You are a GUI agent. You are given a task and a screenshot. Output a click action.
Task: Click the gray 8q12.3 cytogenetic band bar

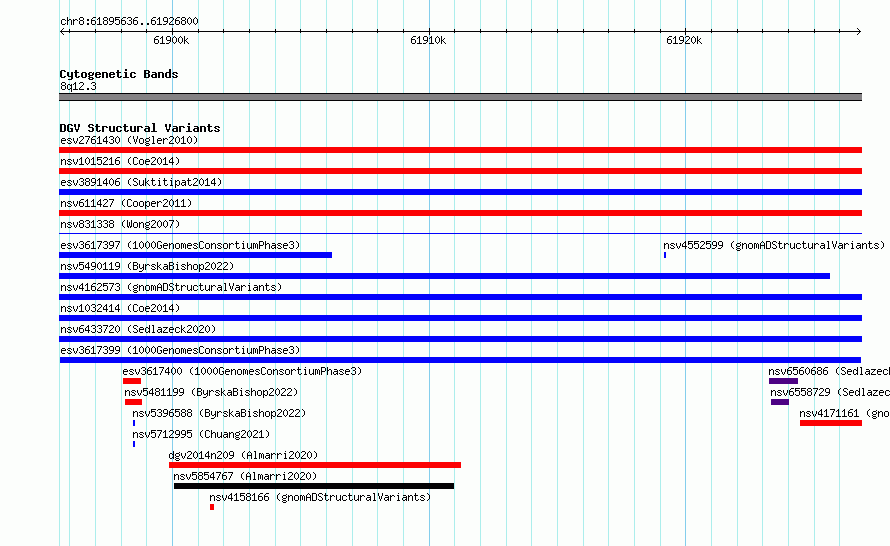click(460, 97)
